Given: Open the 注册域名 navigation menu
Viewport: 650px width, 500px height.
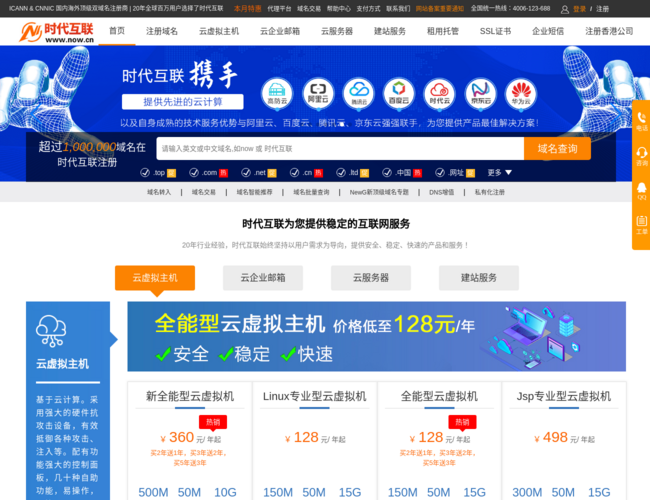Looking at the screenshot, I should point(162,31).
